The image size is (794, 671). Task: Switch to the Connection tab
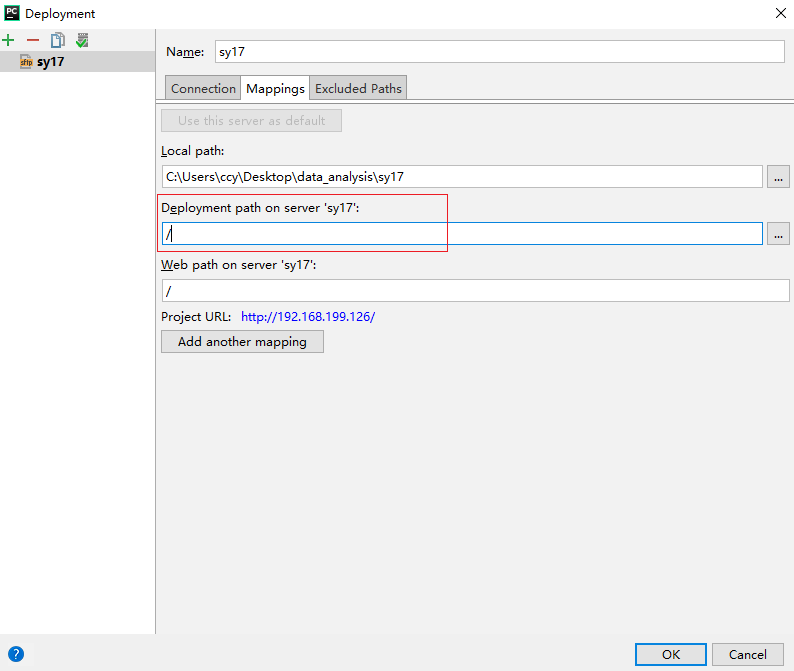pos(203,88)
